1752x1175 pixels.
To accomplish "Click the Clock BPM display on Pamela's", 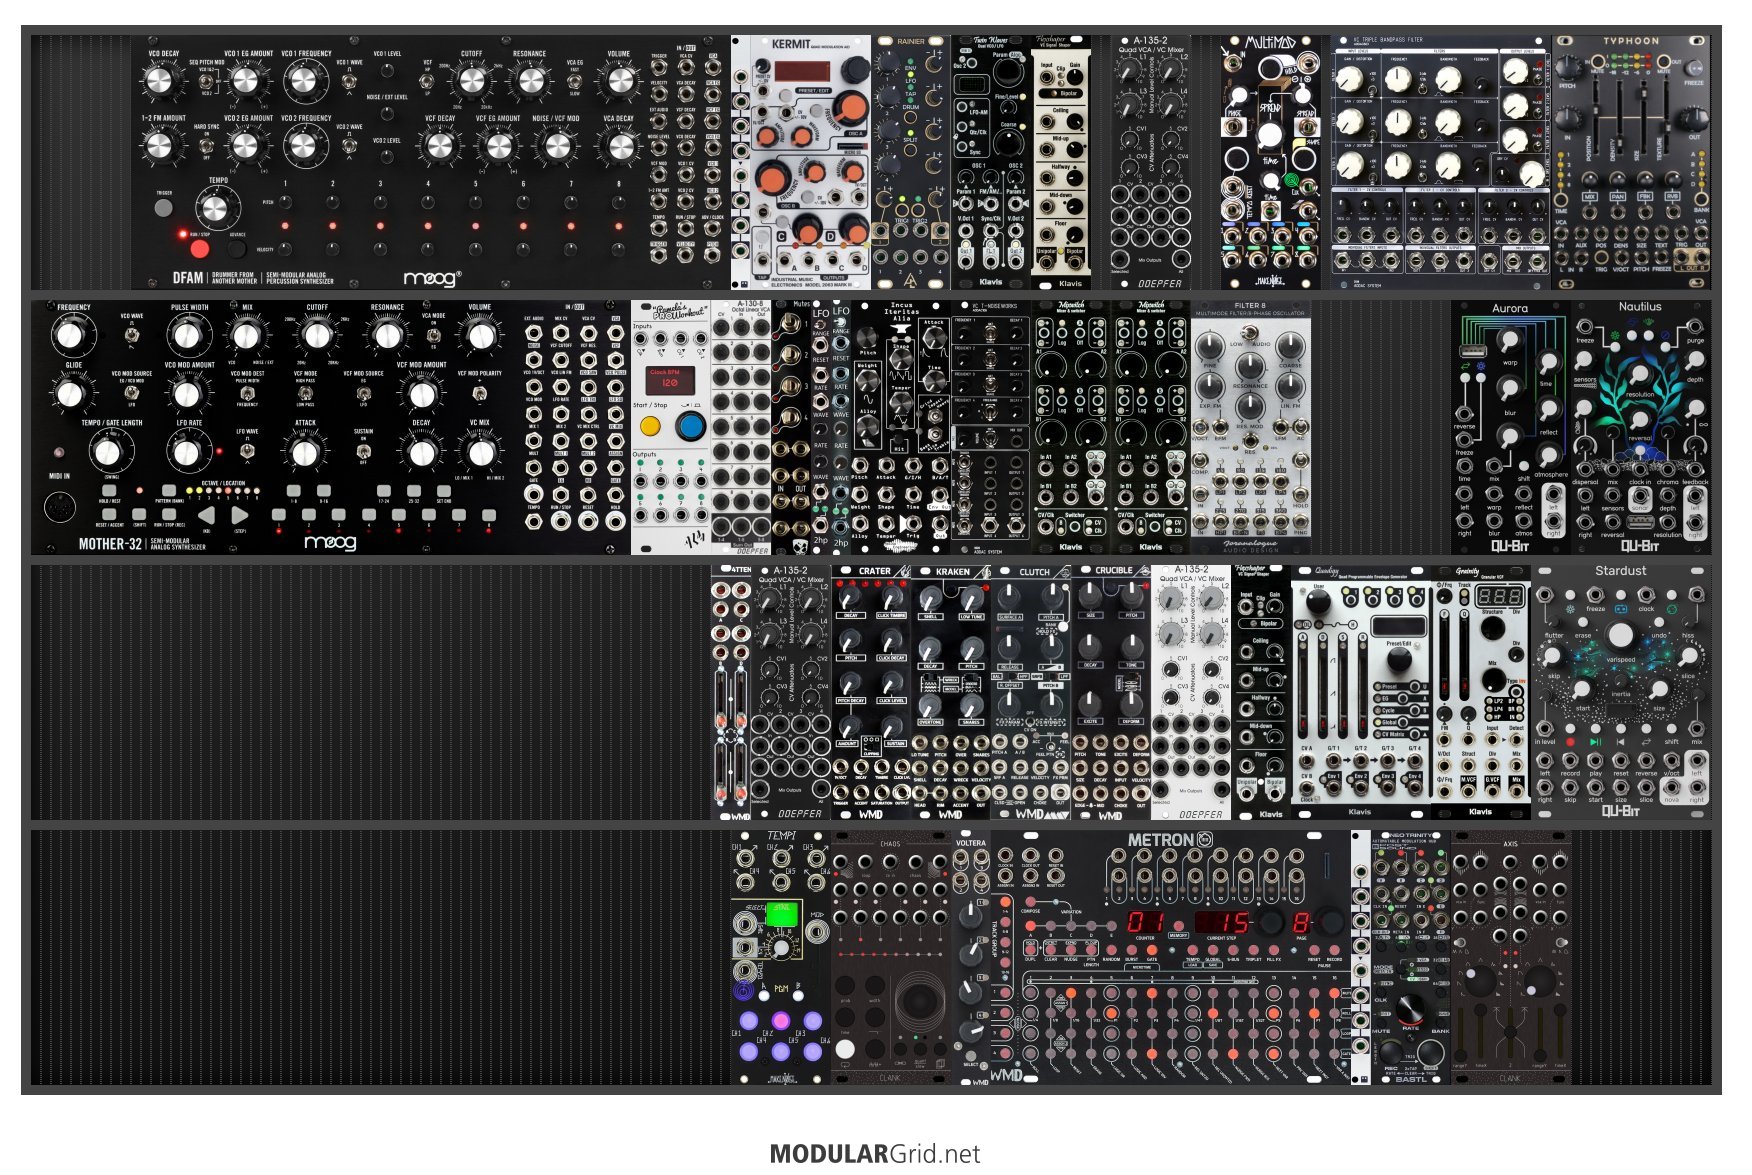I will pos(668,380).
